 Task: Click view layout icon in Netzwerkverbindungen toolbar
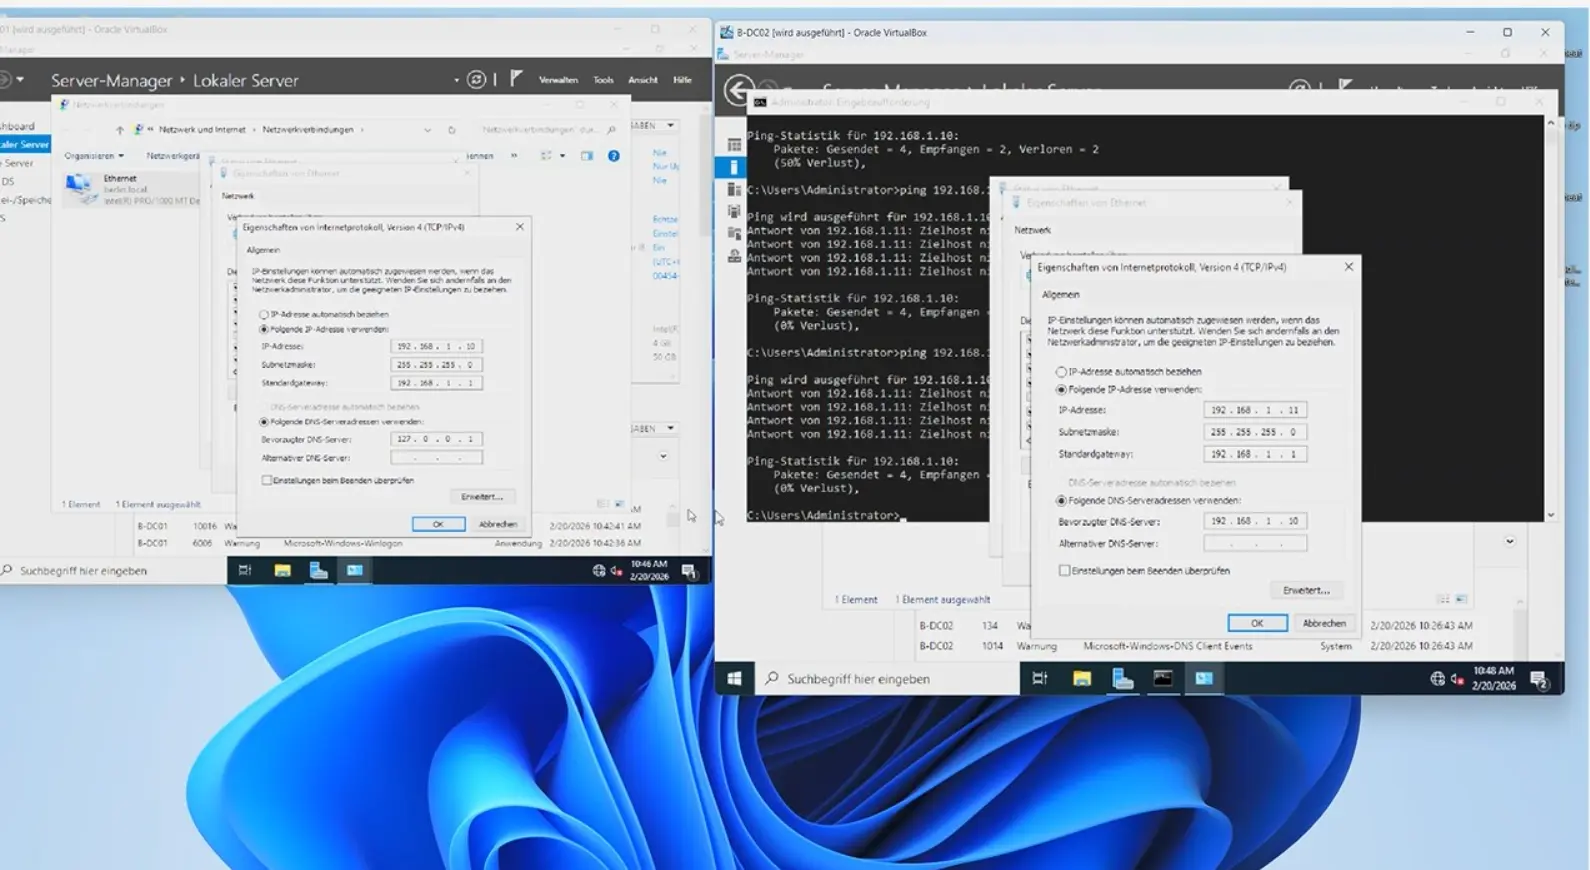[x=547, y=156]
